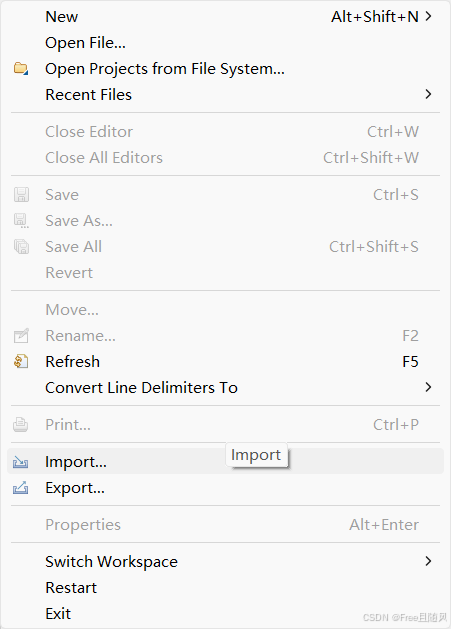
Task: Click the Save As icon
Action: (21, 221)
